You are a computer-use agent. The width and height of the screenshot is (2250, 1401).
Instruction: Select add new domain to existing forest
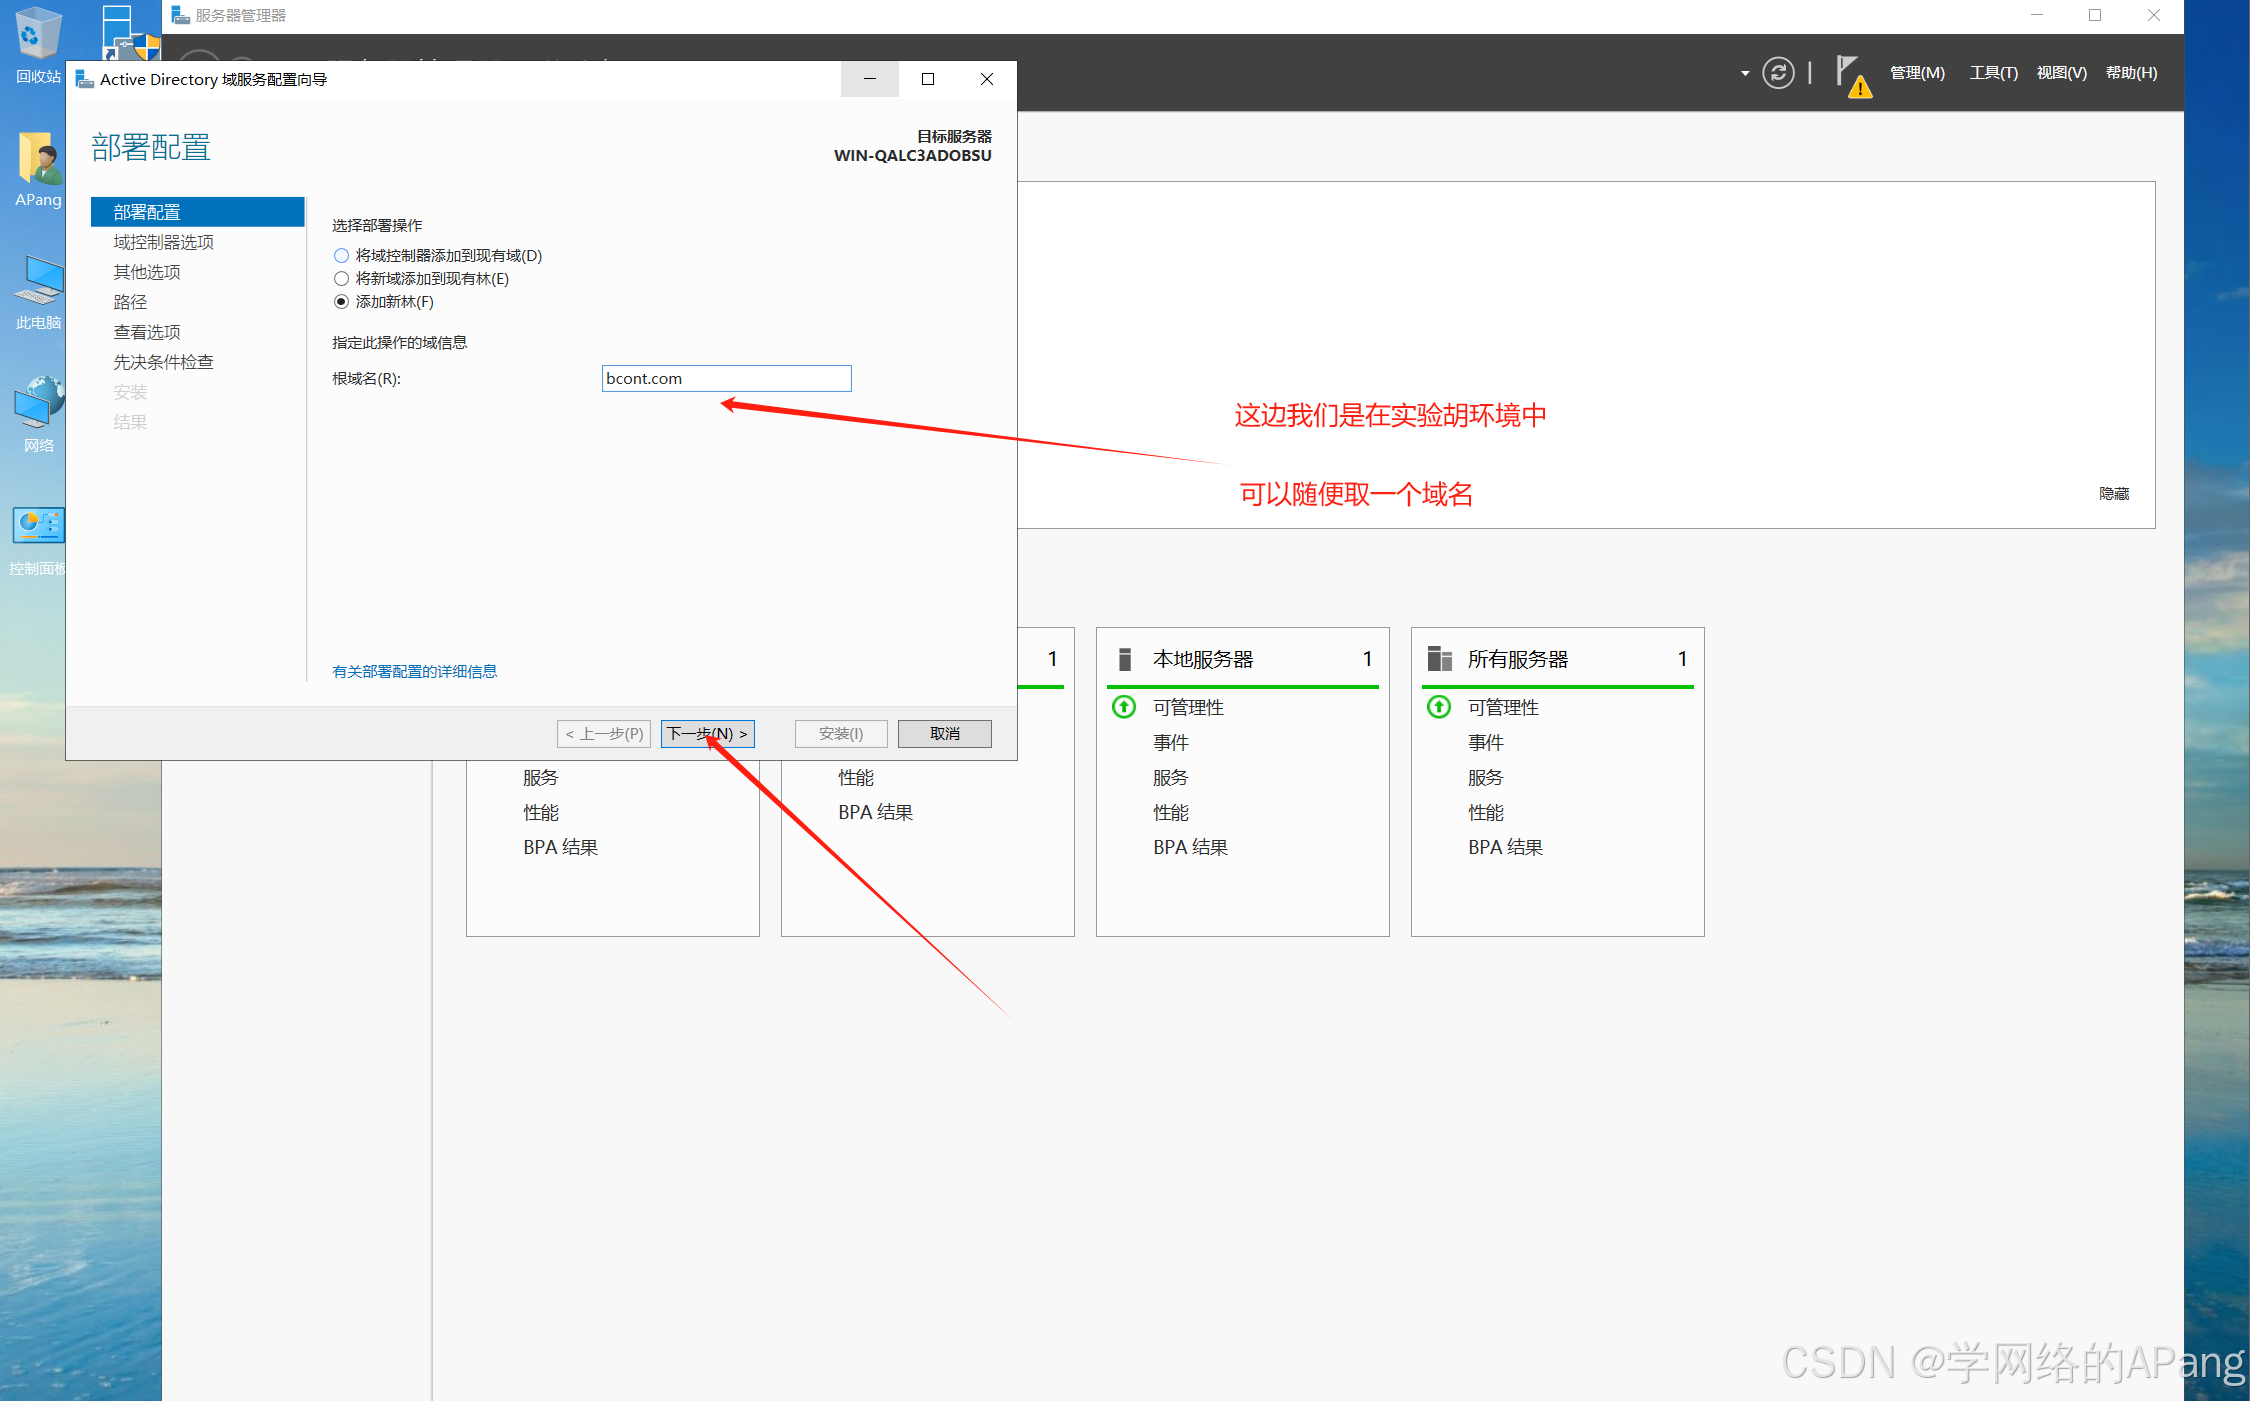(x=342, y=279)
